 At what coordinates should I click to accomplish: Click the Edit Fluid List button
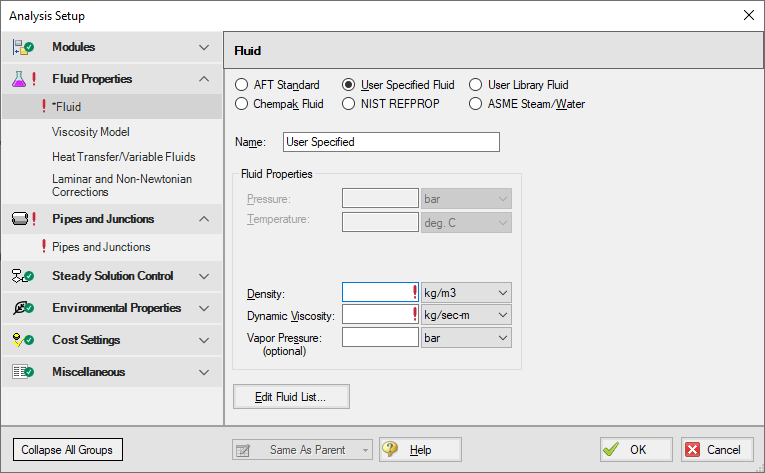(292, 397)
